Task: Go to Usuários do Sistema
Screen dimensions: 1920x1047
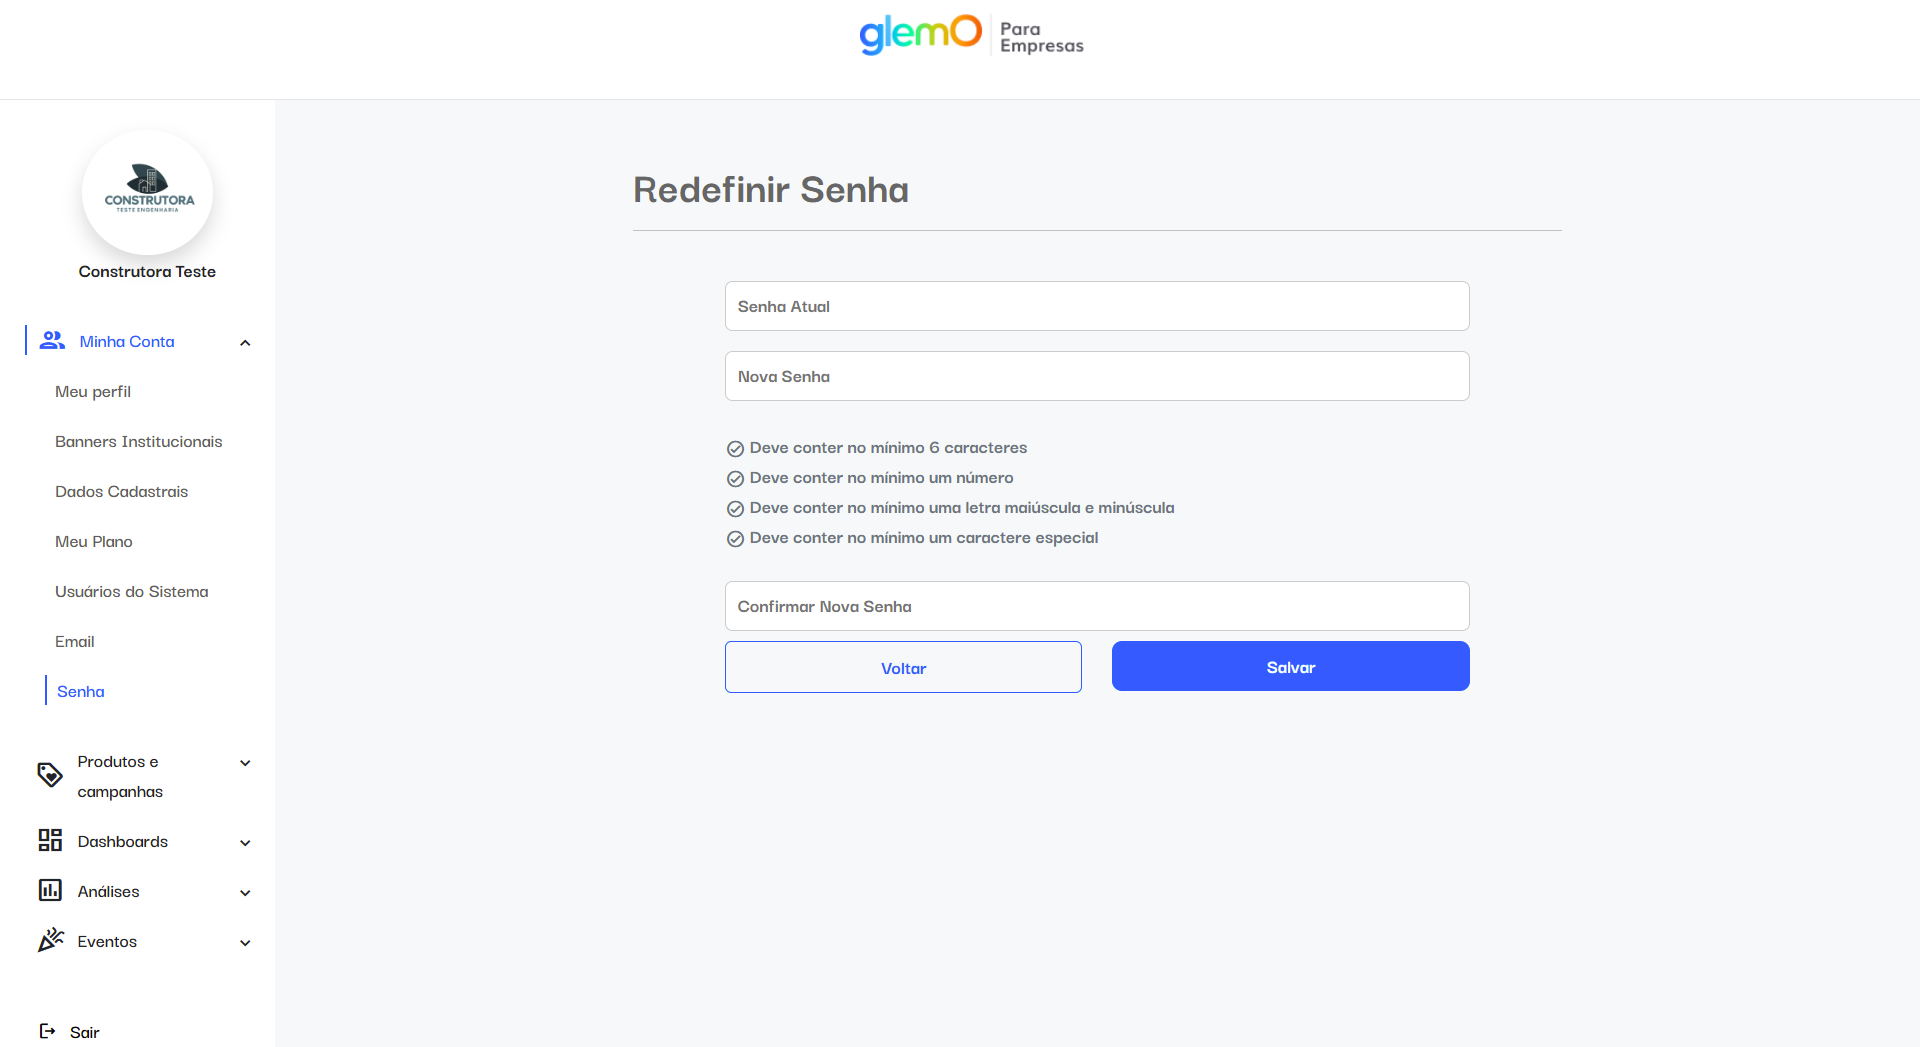Action: pyautogui.click(x=132, y=592)
